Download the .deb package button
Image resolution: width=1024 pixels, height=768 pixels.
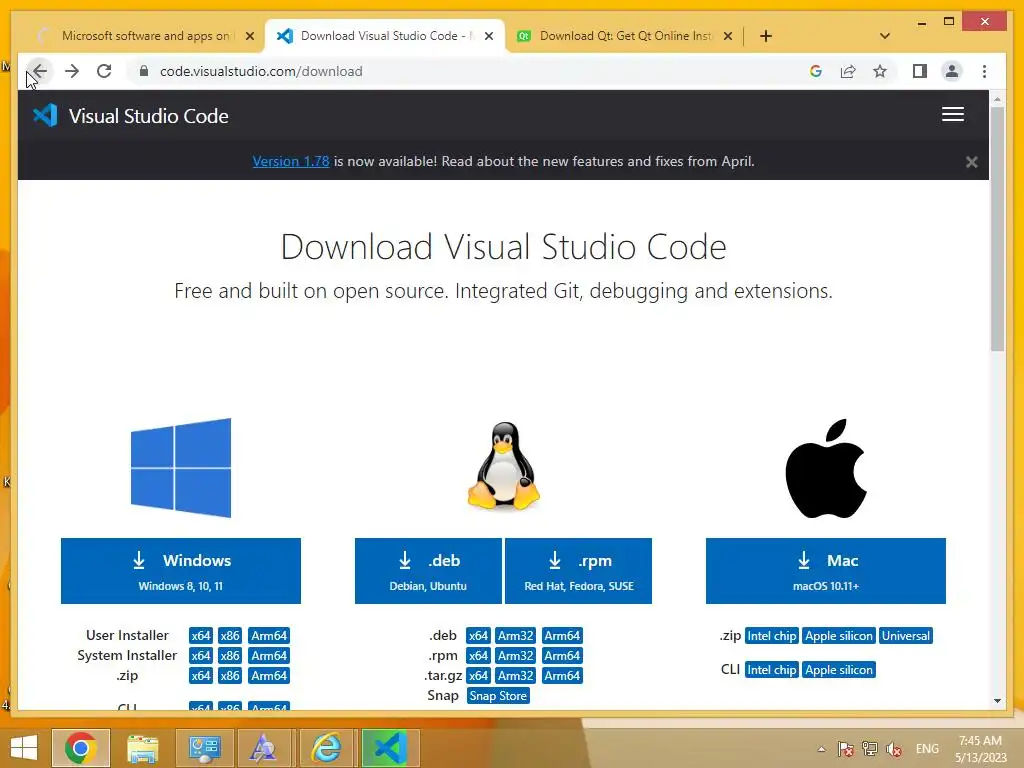(428, 571)
